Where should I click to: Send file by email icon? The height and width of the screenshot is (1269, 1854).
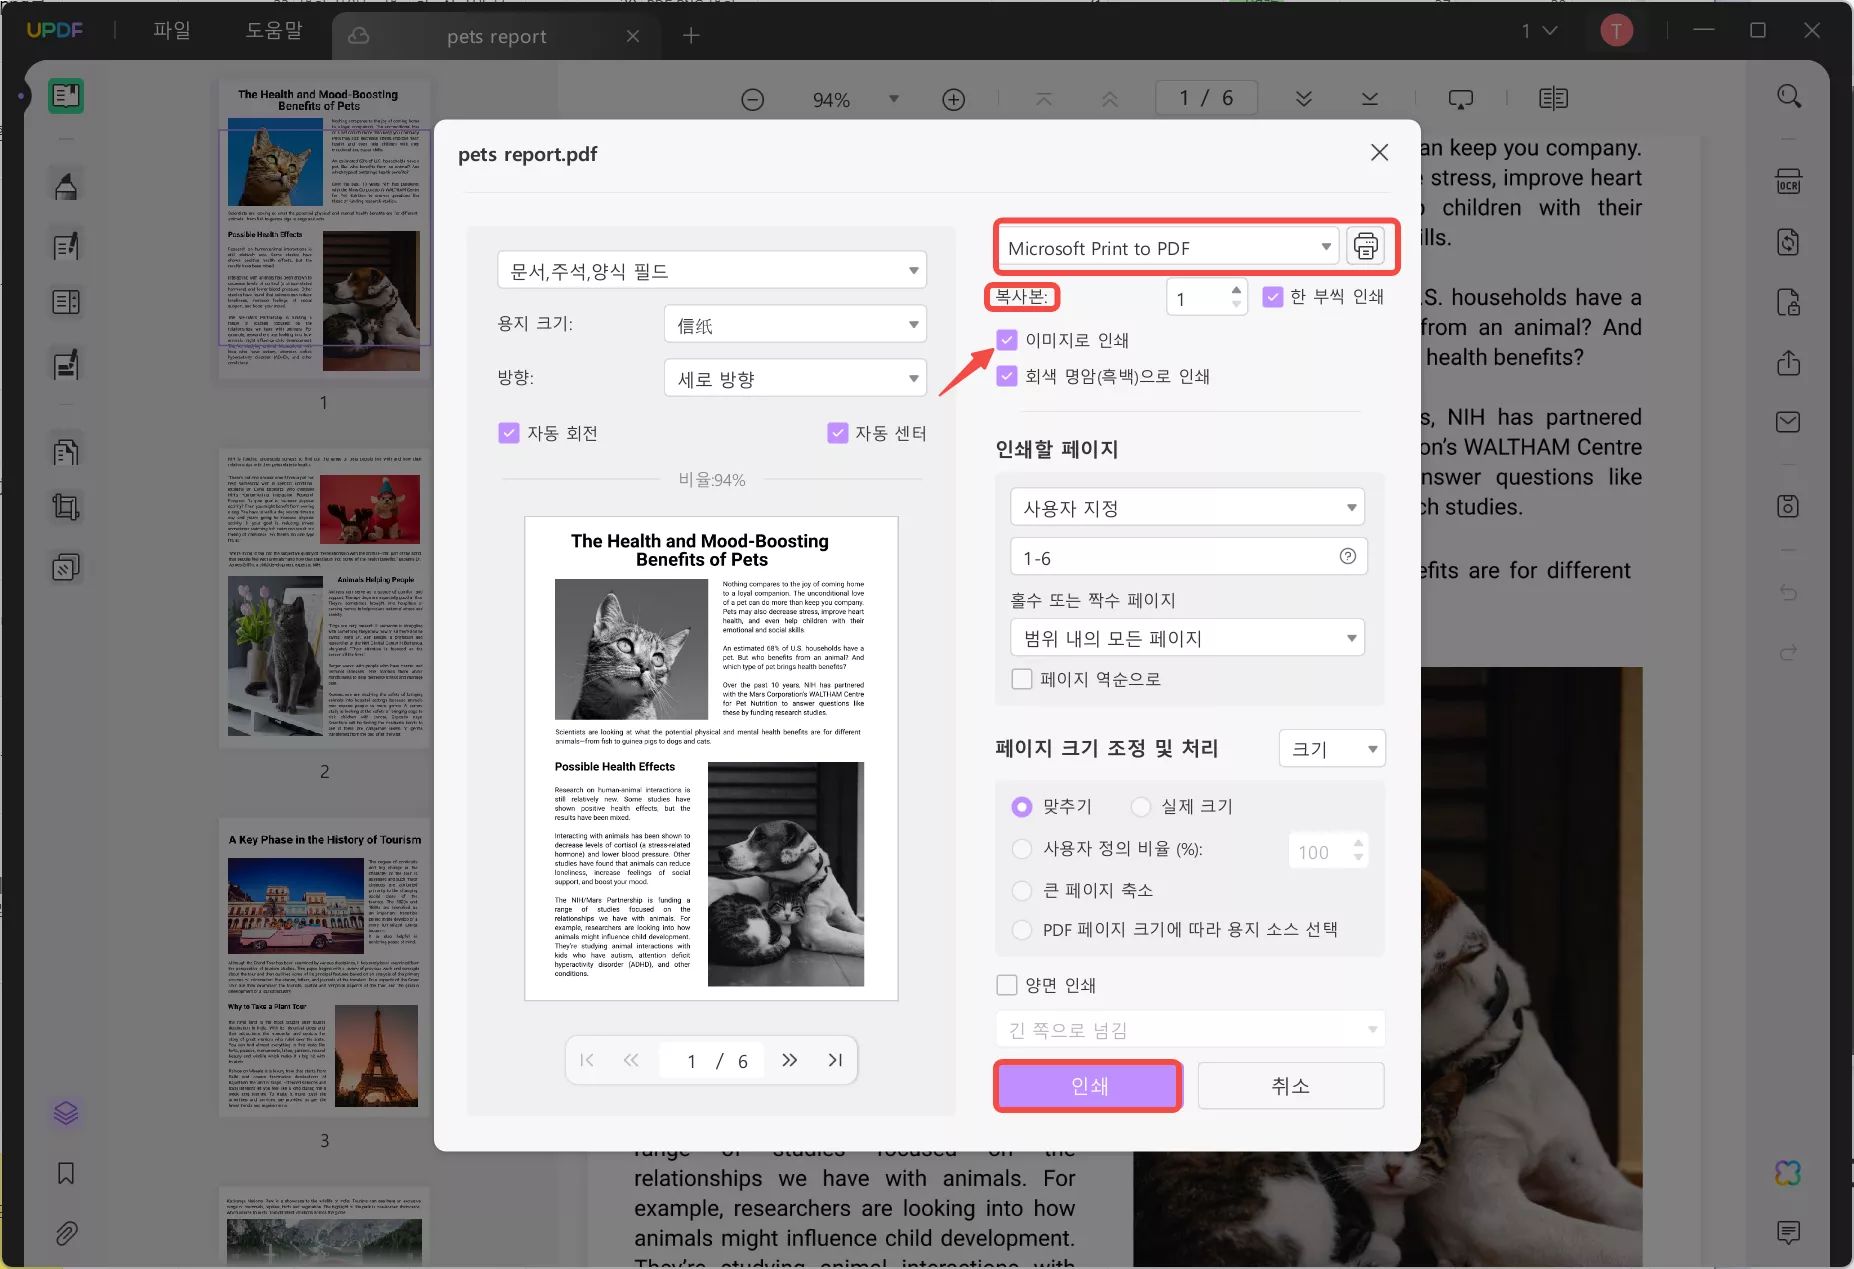coord(1788,422)
